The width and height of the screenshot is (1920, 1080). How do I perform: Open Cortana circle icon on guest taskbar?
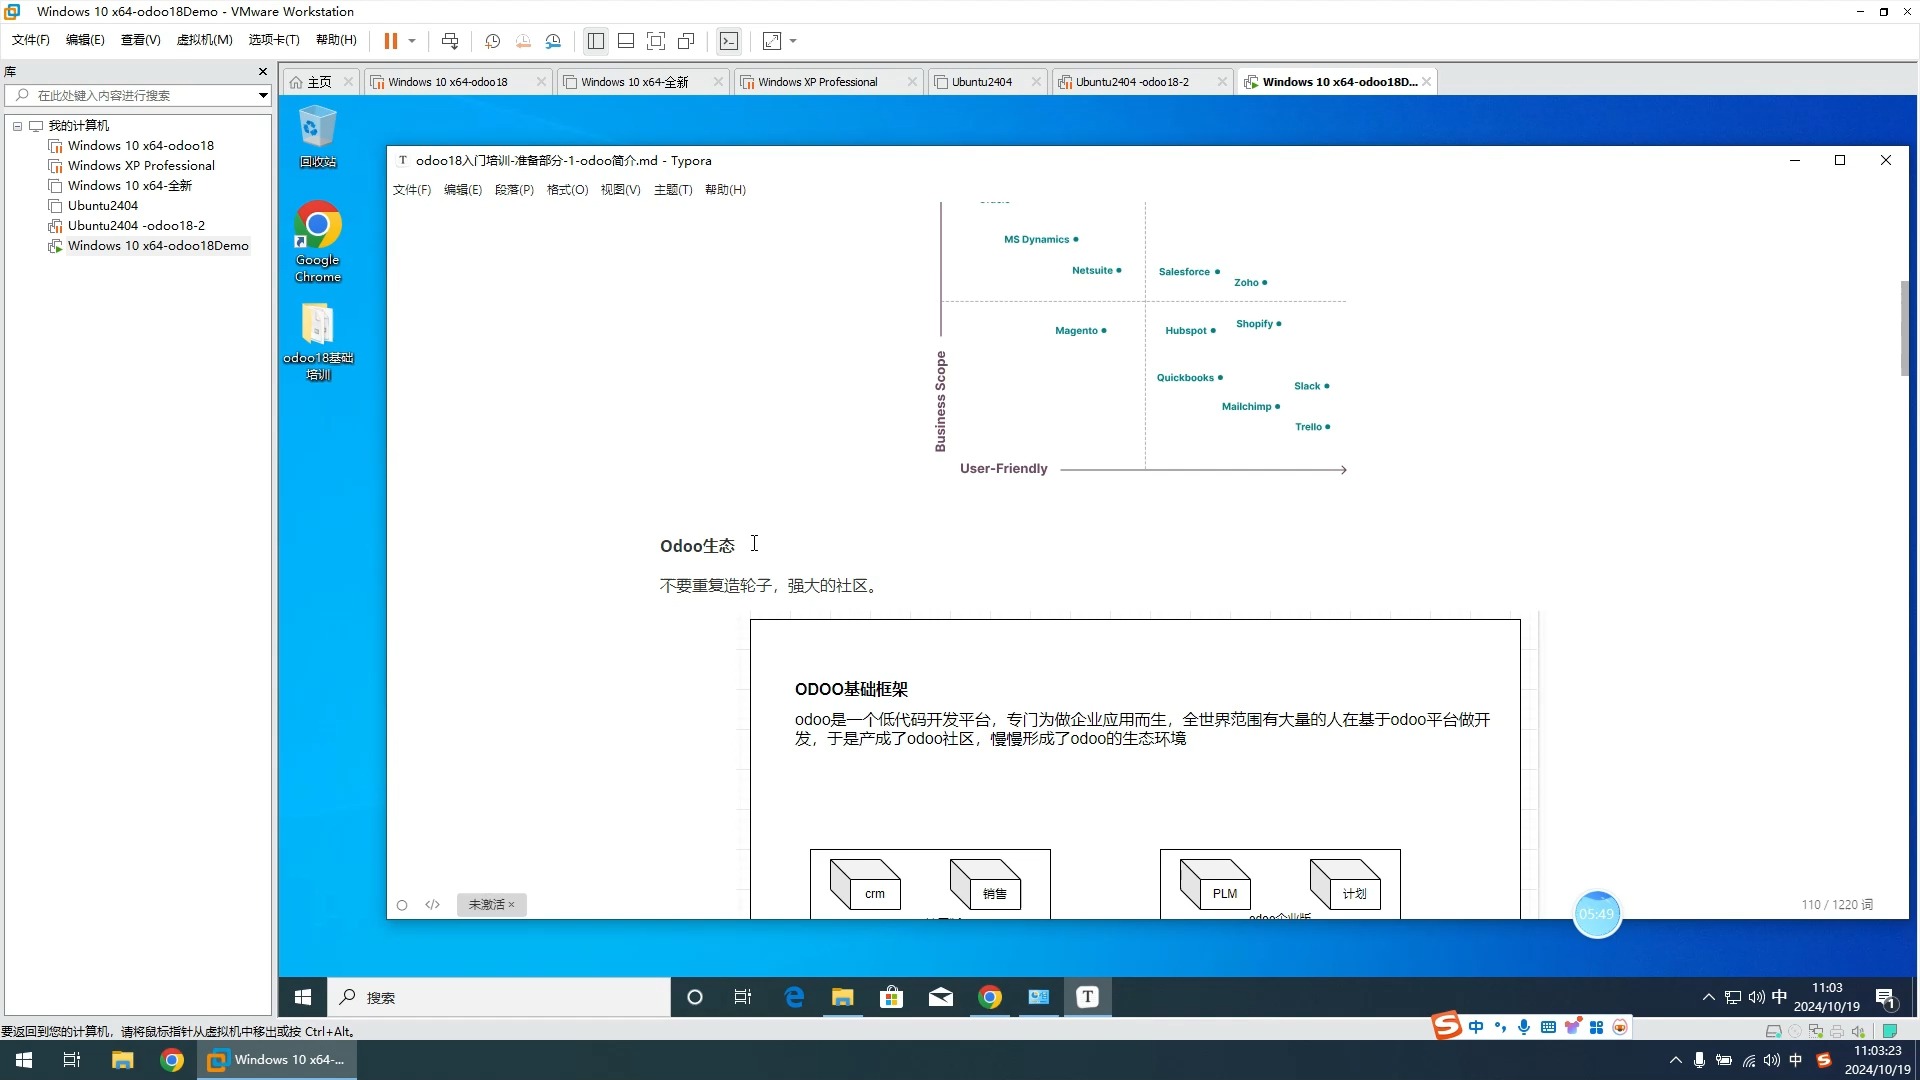(x=695, y=997)
